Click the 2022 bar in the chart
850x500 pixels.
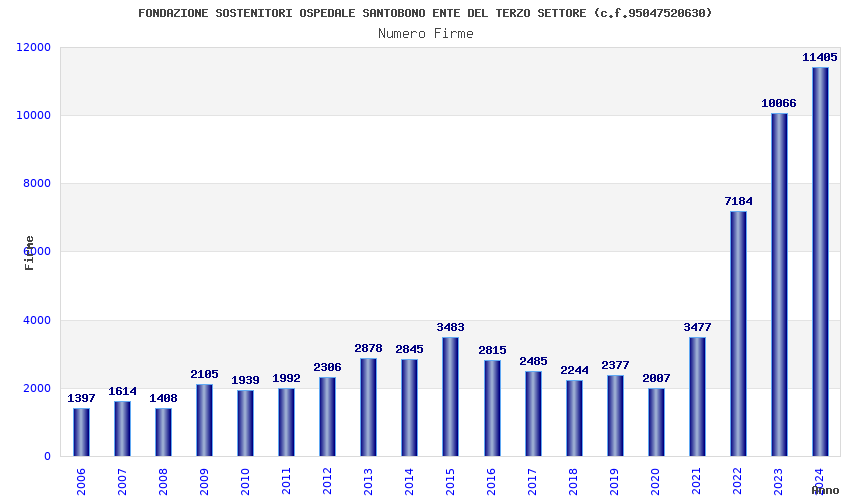pyautogui.click(x=738, y=334)
